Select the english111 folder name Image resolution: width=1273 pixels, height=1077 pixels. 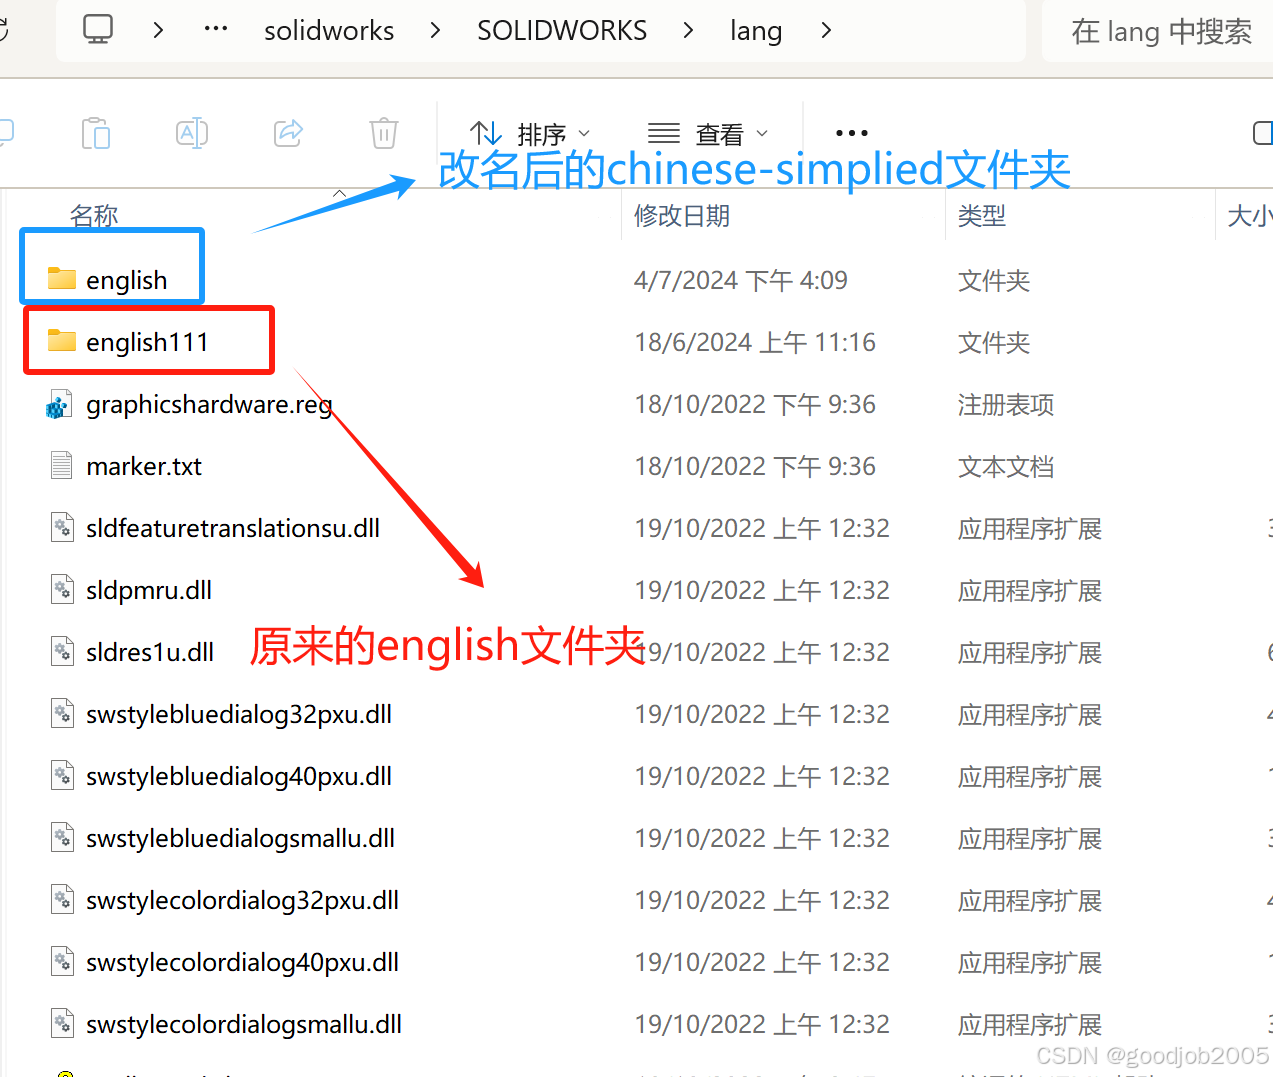147,342
